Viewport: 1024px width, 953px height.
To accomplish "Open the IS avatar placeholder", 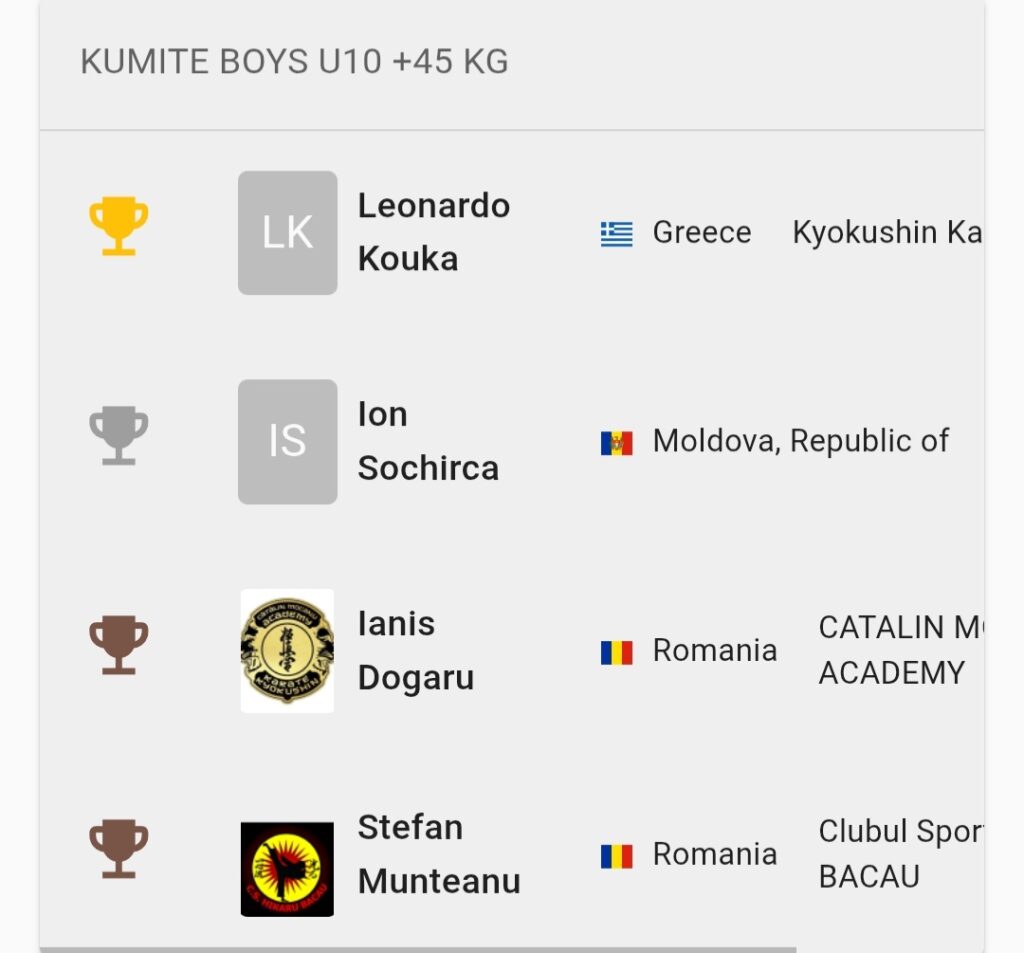I will 287,442.
